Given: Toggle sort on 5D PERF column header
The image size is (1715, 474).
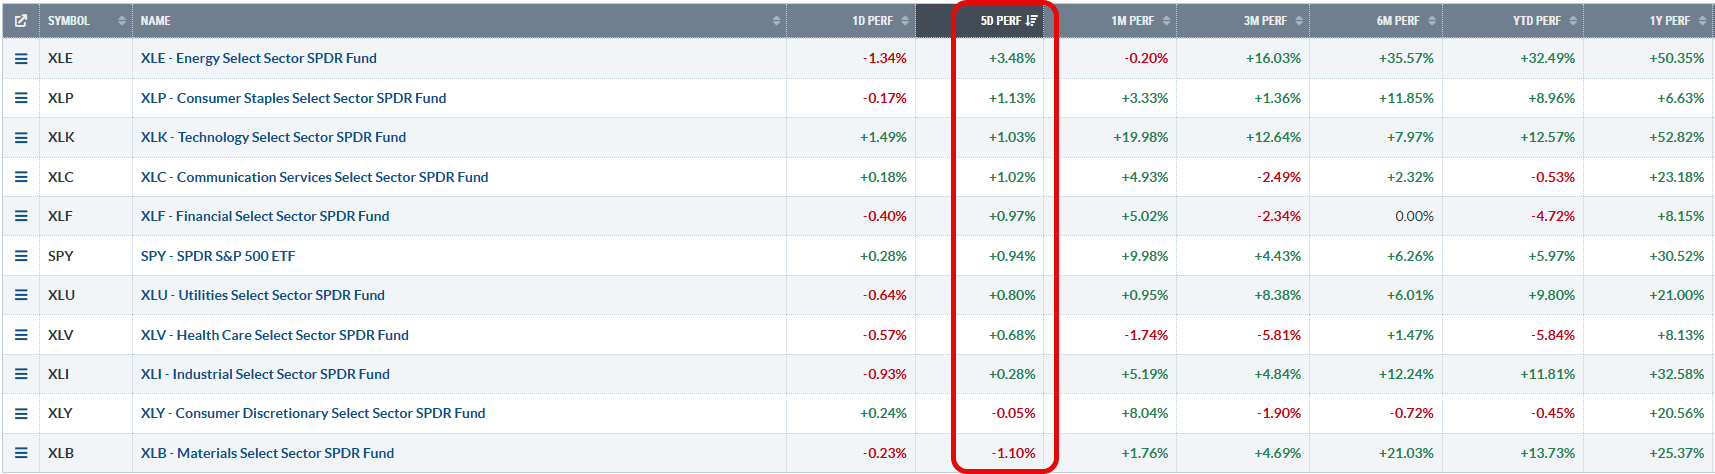Looking at the screenshot, I should [x=1008, y=20].
